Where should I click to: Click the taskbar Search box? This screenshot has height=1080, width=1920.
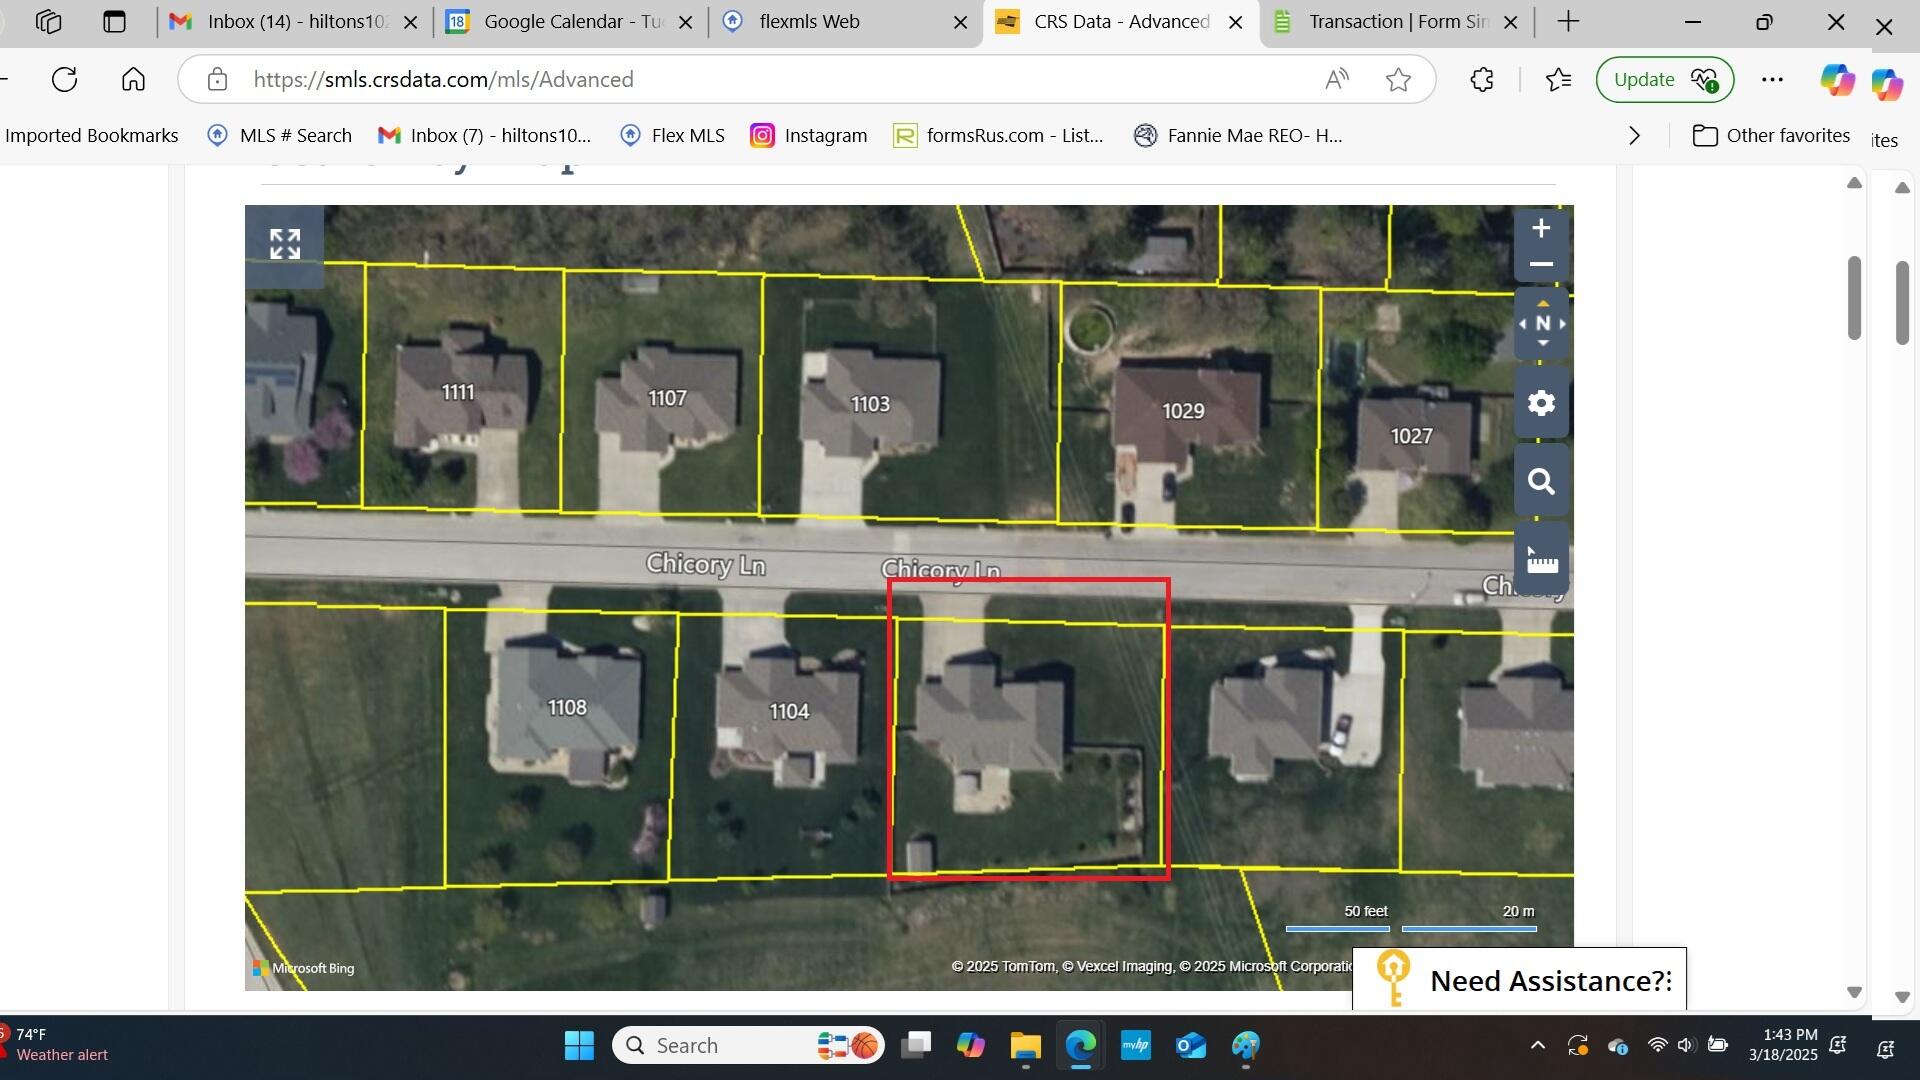[748, 1046]
